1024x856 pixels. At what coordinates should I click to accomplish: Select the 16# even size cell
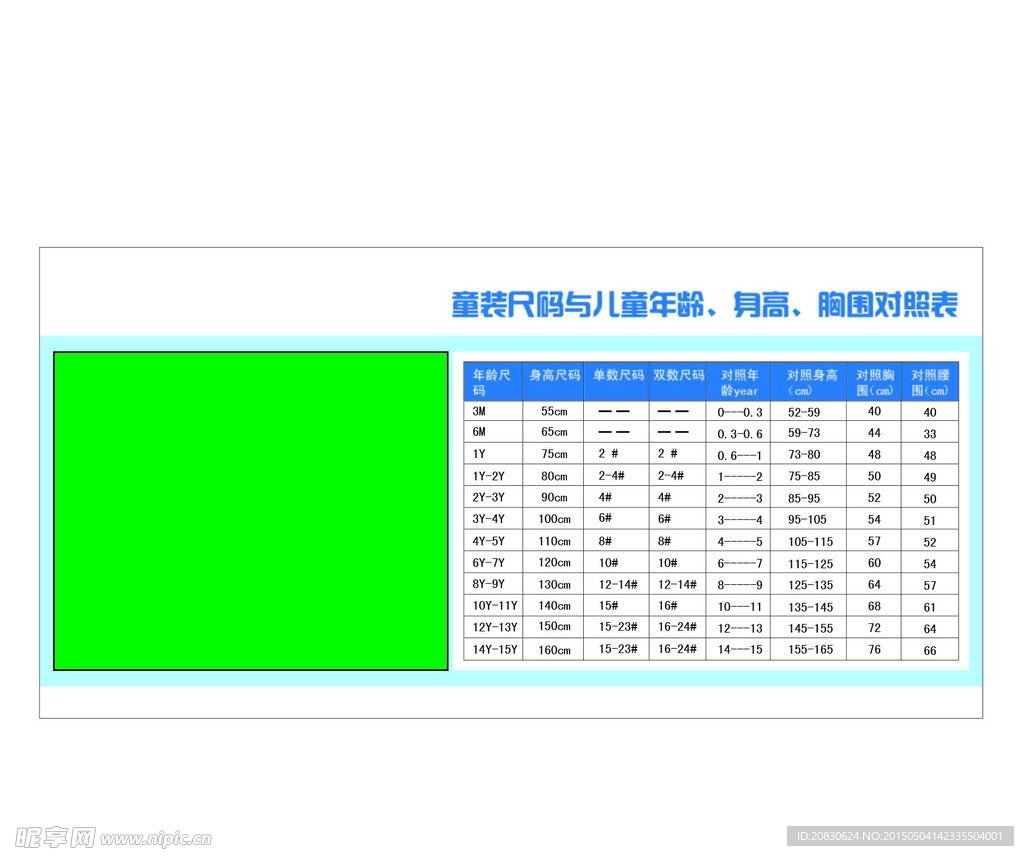(668, 606)
